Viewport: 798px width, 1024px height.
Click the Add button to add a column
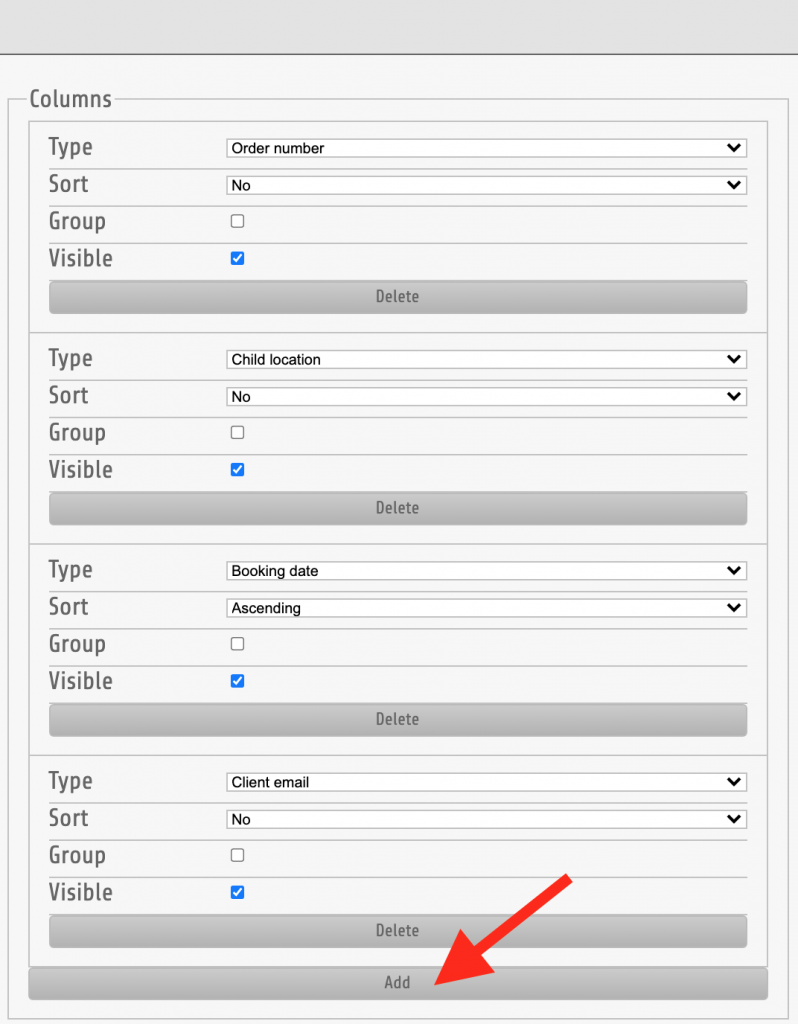pos(398,984)
